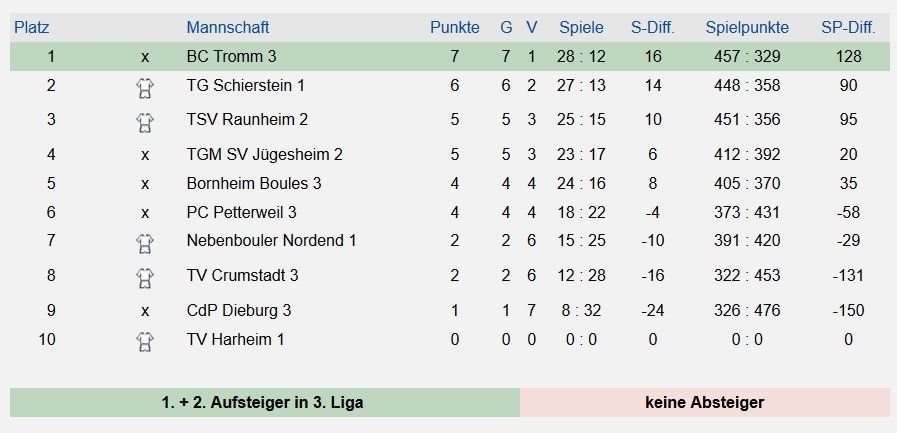Click jersey icon beside TV Harheim 1

(145, 342)
